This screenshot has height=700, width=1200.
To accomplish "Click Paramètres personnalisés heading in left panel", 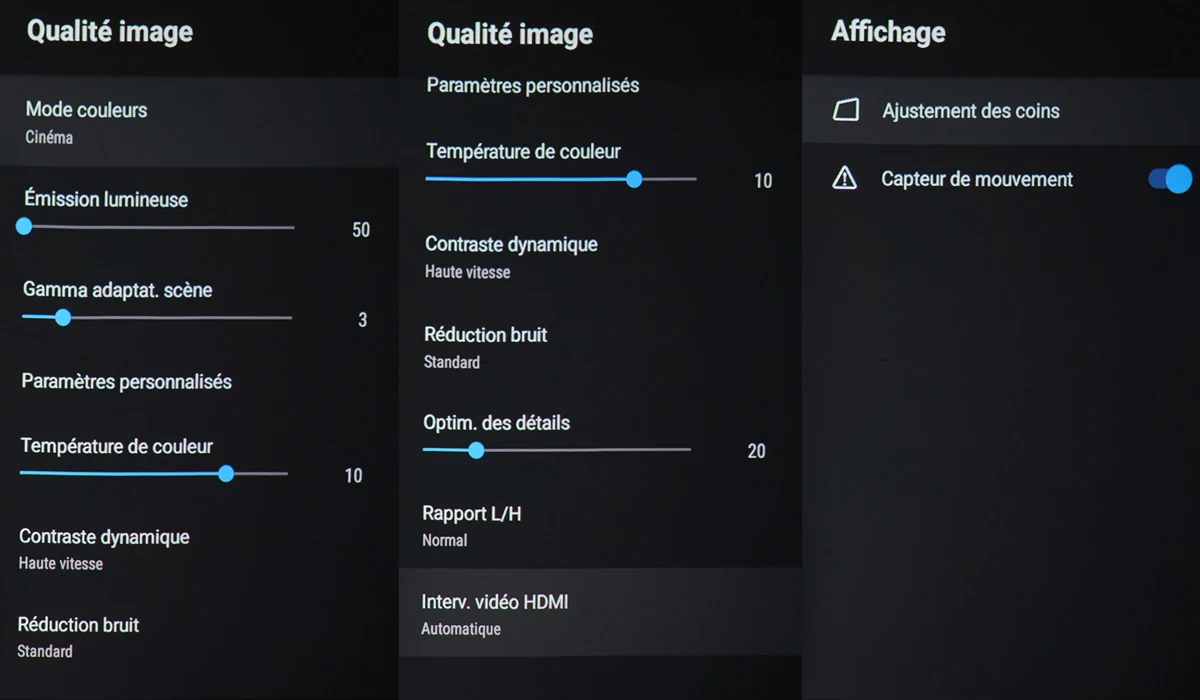I will [126, 382].
